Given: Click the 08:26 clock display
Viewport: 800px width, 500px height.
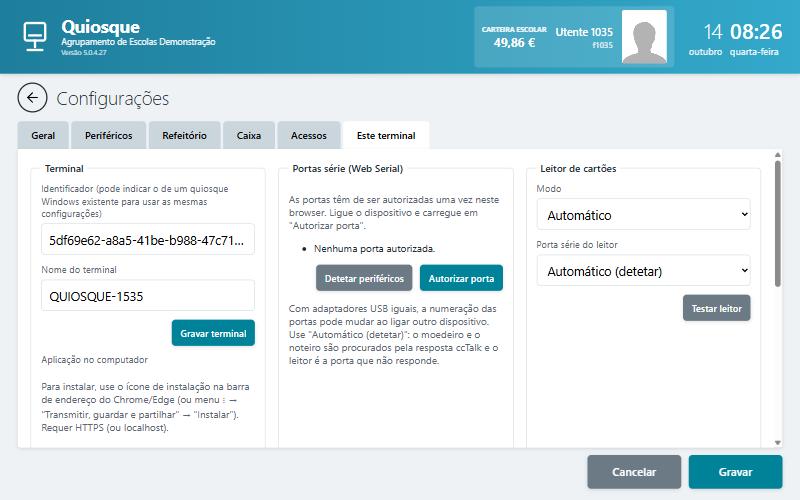Looking at the screenshot, I should [756, 32].
